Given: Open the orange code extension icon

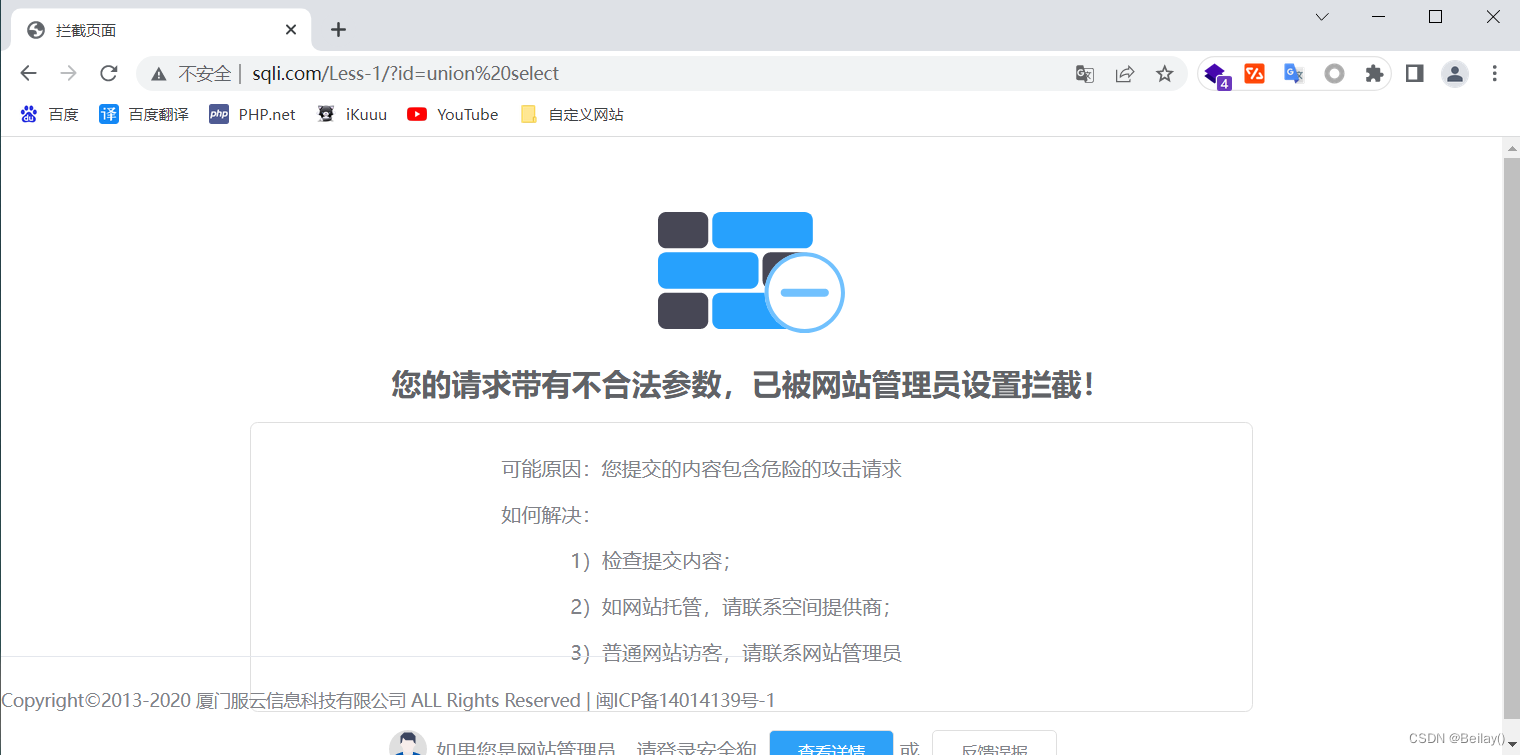Looking at the screenshot, I should [x=1254, y=73].
